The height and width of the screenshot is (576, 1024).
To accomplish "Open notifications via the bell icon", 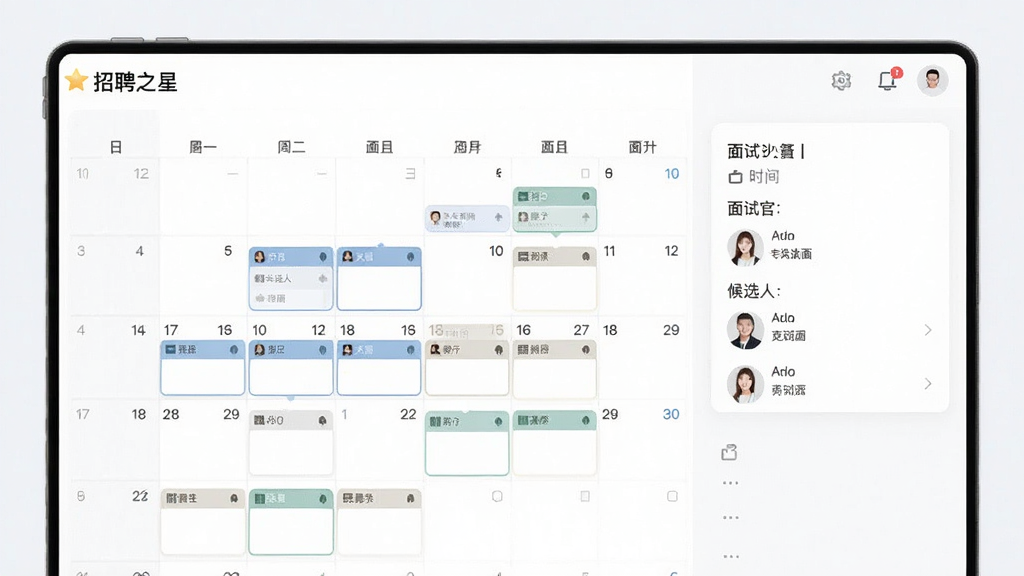I will (888, 80).
